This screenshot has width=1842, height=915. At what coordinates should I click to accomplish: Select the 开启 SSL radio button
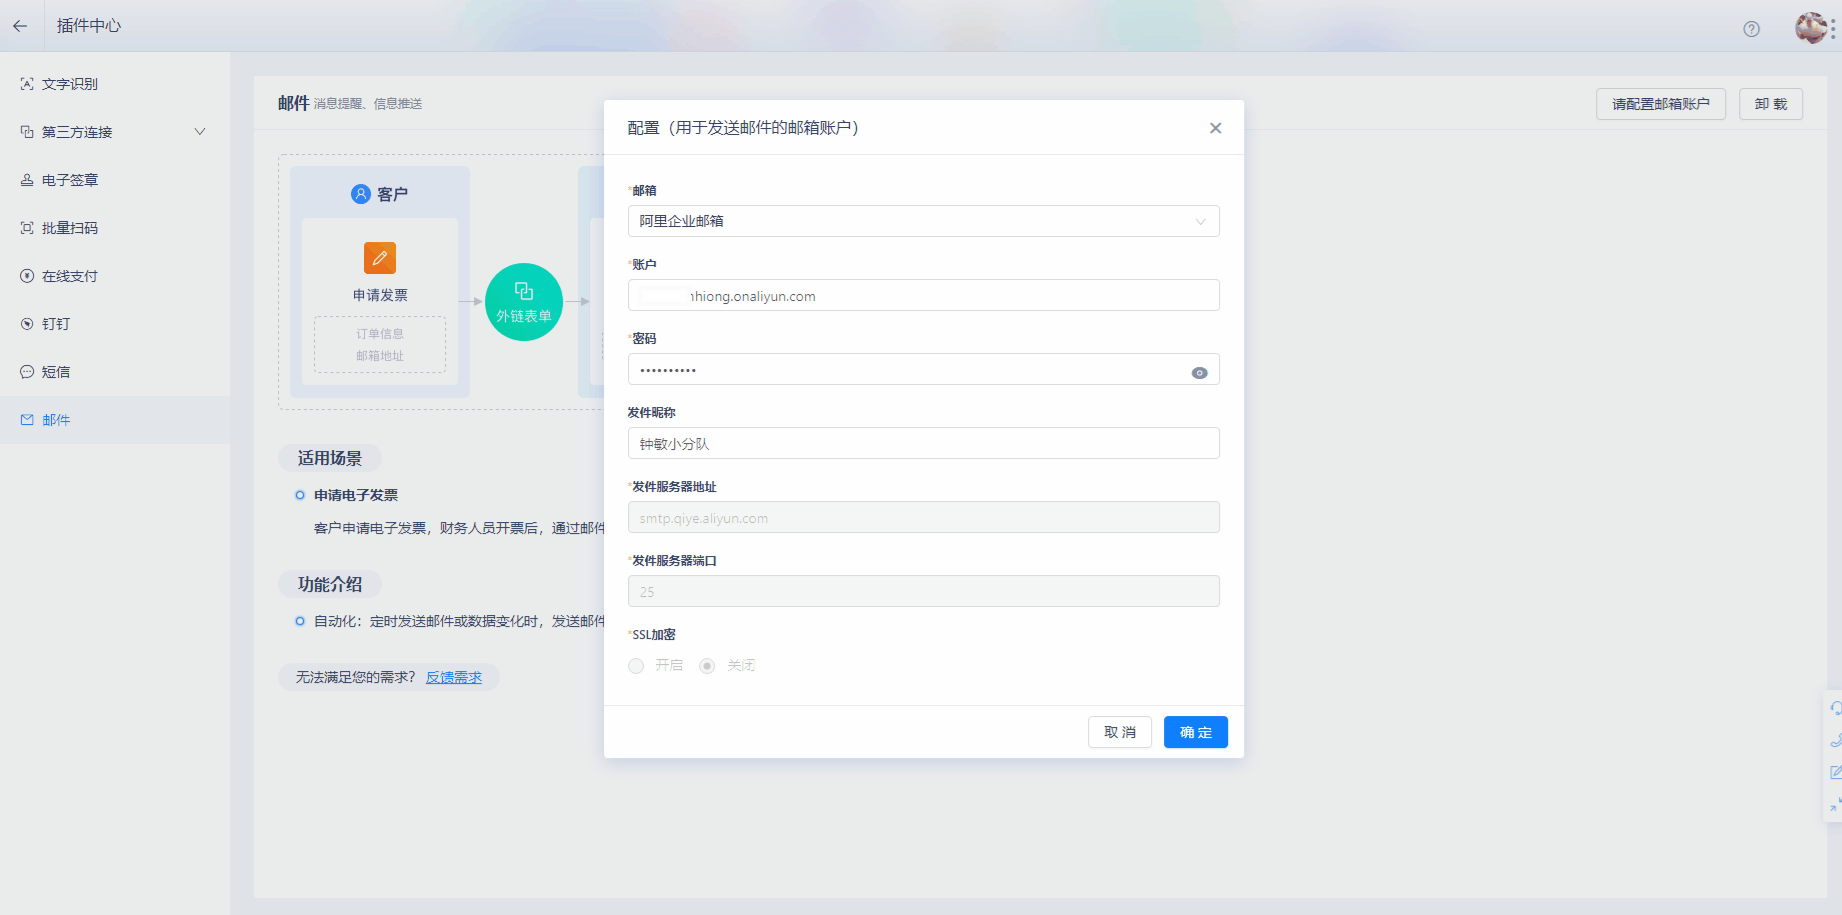(636, 666)
